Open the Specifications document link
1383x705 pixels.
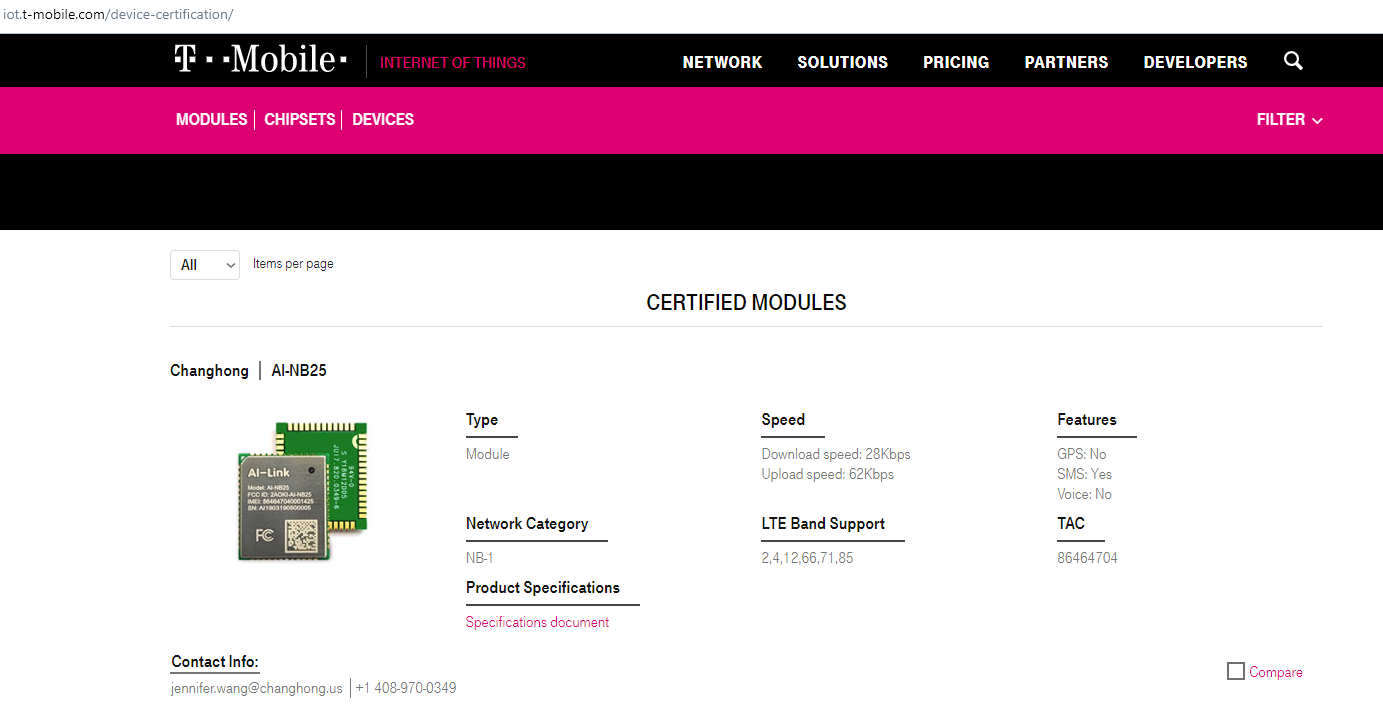pyautogui.click(x=537, y=622)
